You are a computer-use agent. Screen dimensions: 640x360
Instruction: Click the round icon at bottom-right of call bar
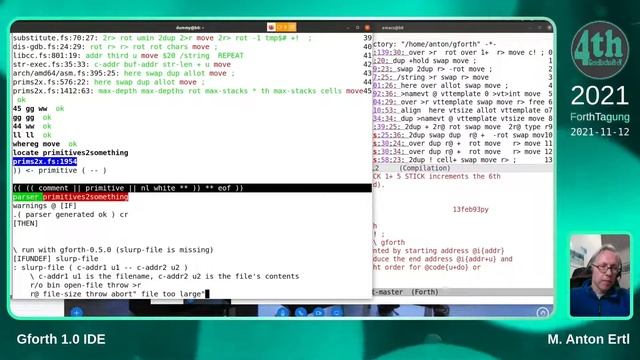[542, 313]
